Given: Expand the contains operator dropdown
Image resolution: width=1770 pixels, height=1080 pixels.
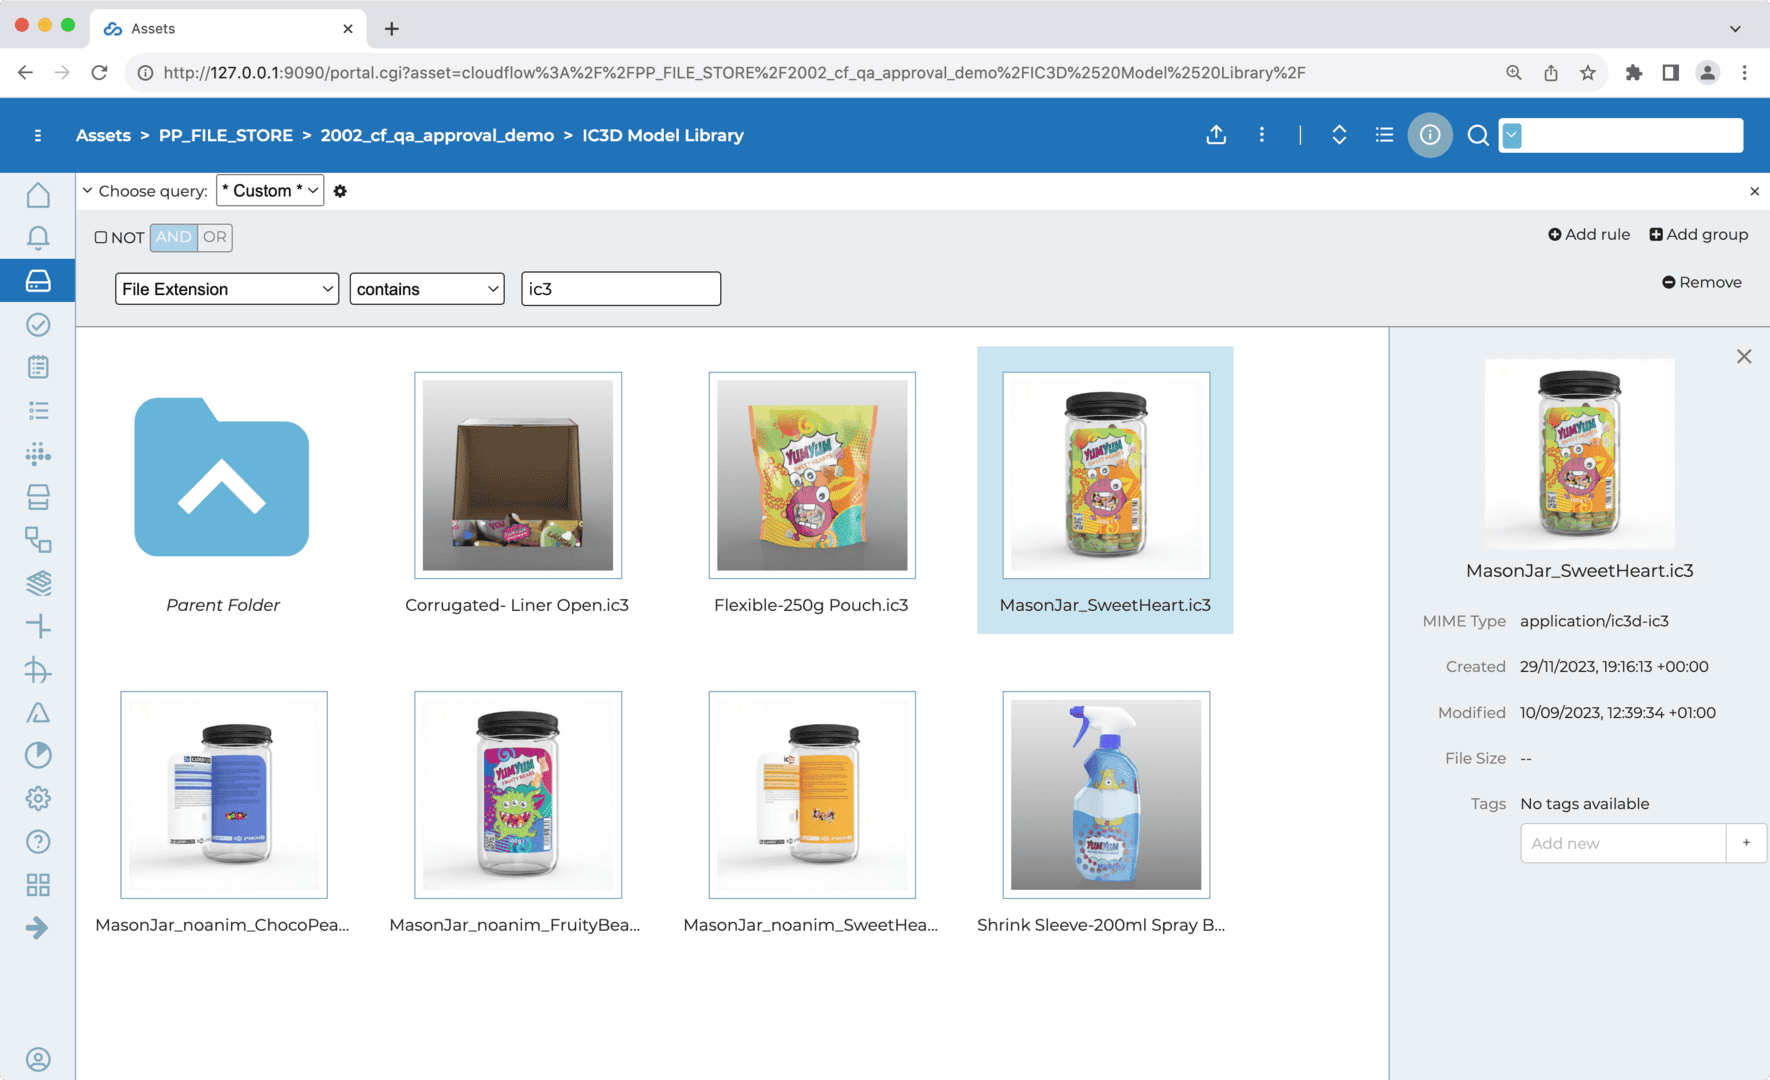Looking at the screenshot, I should [427, 289].
